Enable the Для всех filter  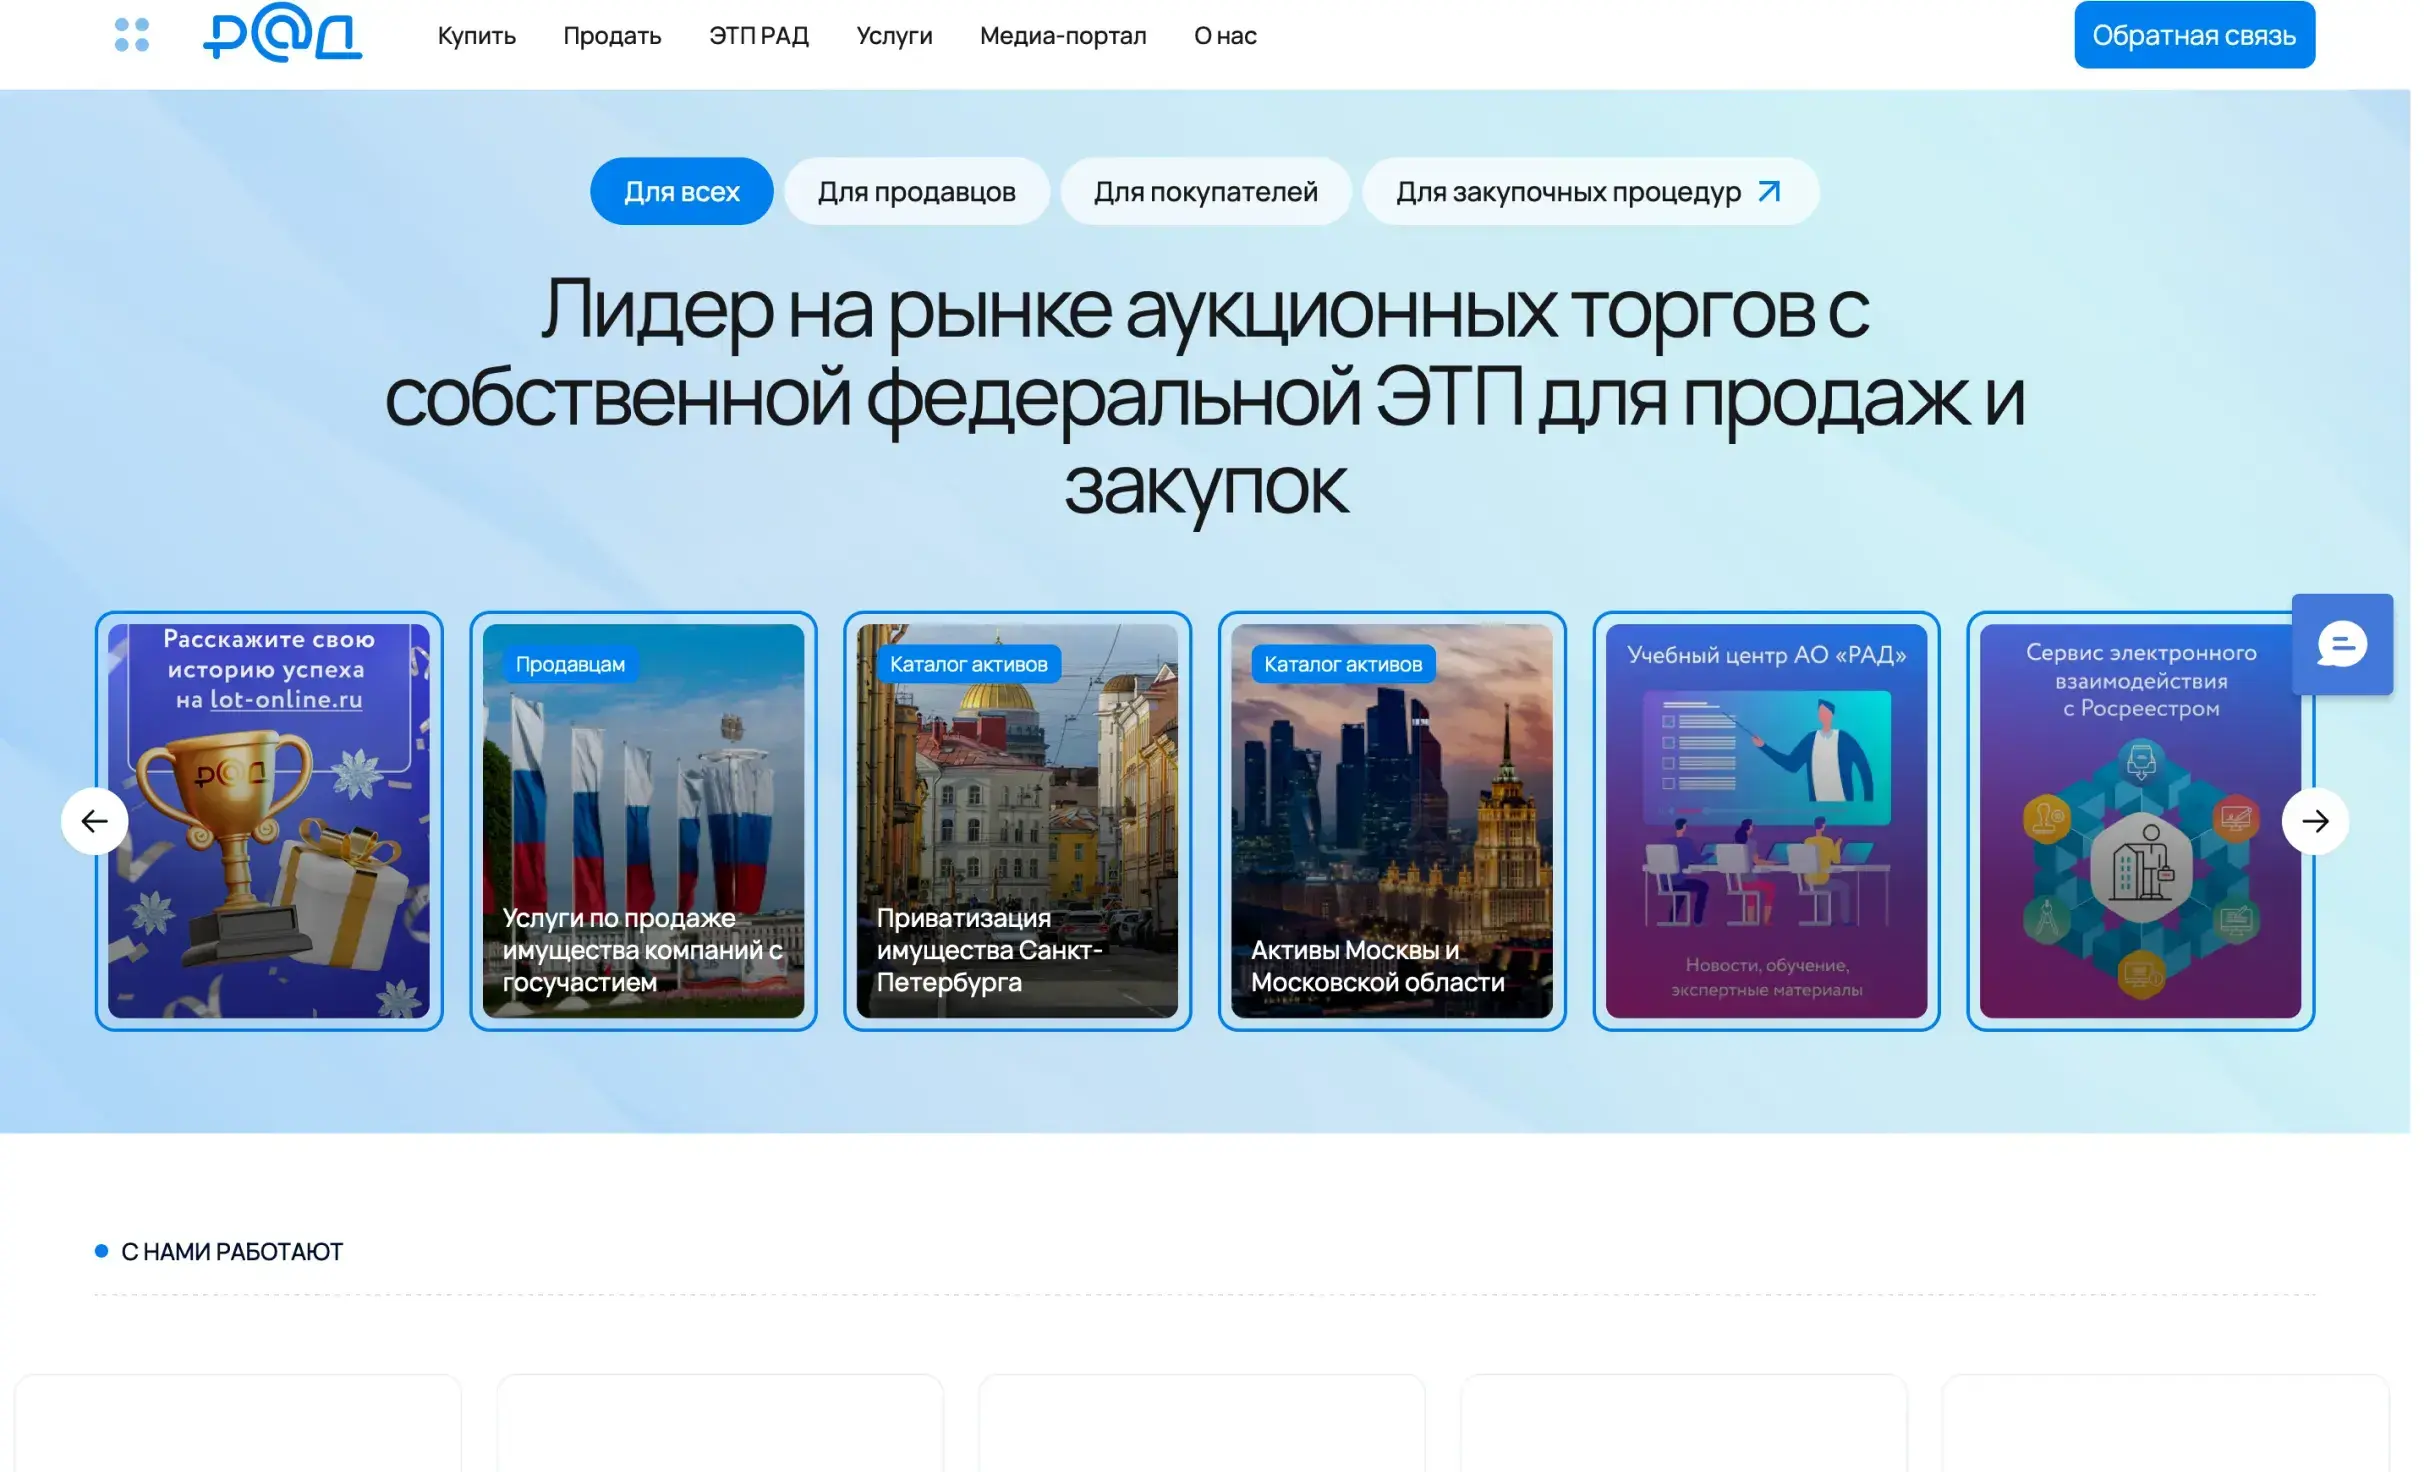681,191
